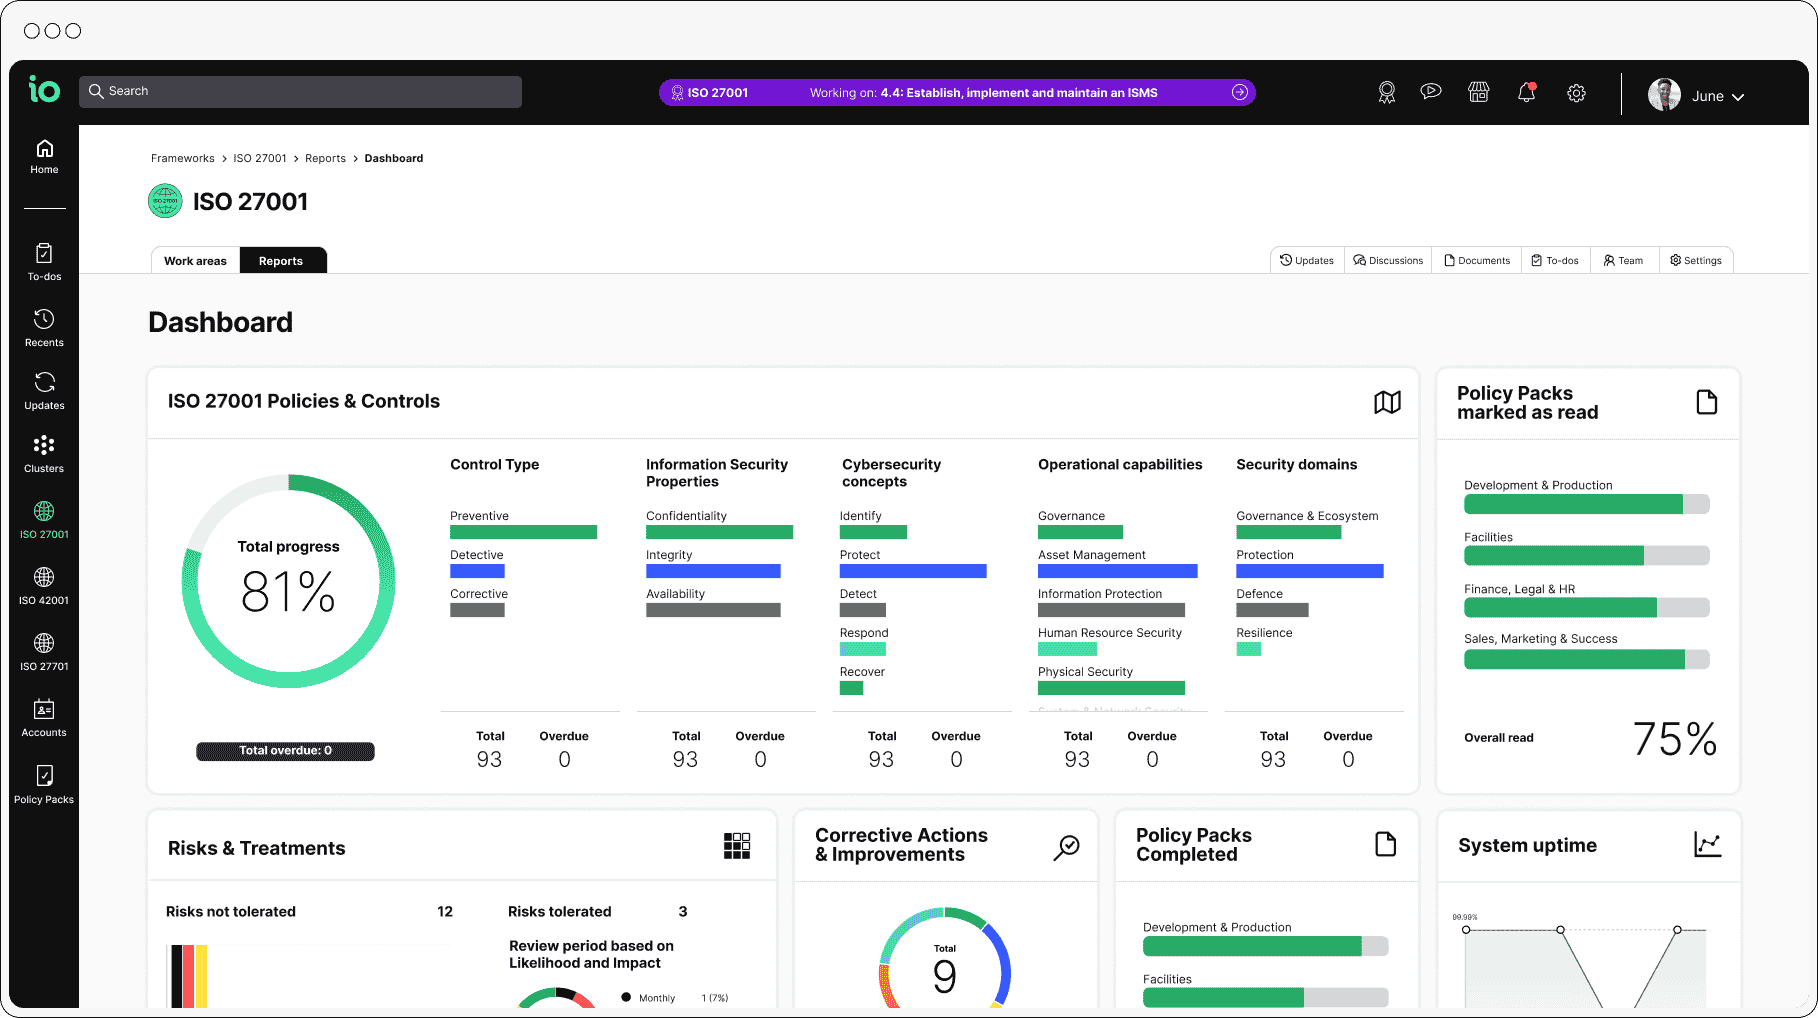Click the green ISO 27001 badge beside the page title
The height and width of the screenshot is (1018, 1818).
(165, 201)
